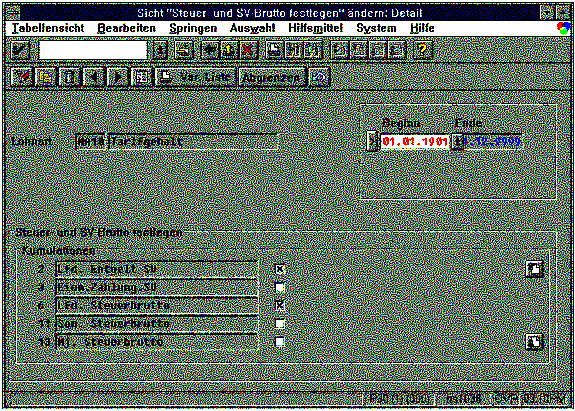Click the Abgrenzen button

(x=272, y=77)
